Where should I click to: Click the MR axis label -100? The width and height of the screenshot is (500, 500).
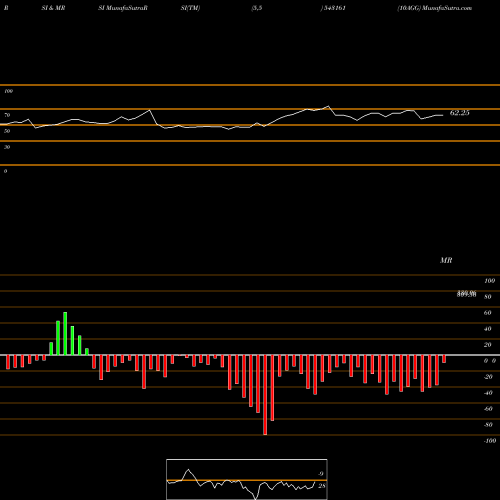[x=490, y=441]
